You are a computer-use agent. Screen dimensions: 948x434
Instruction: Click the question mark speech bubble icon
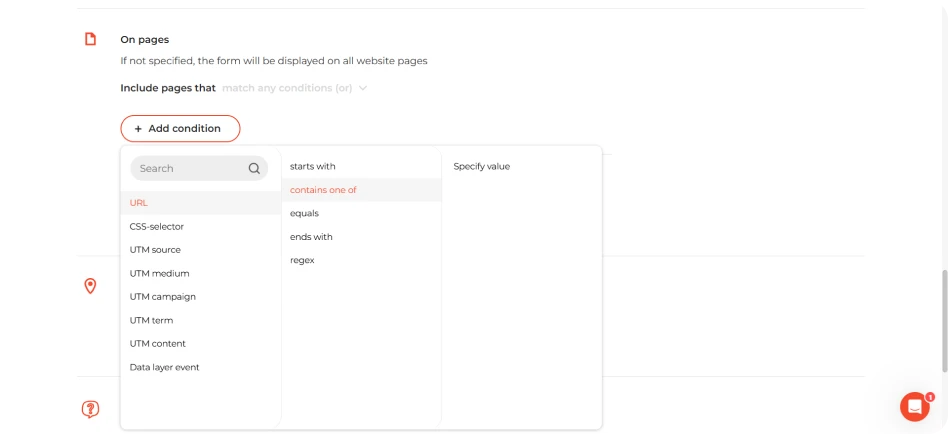tap(90, 409)
